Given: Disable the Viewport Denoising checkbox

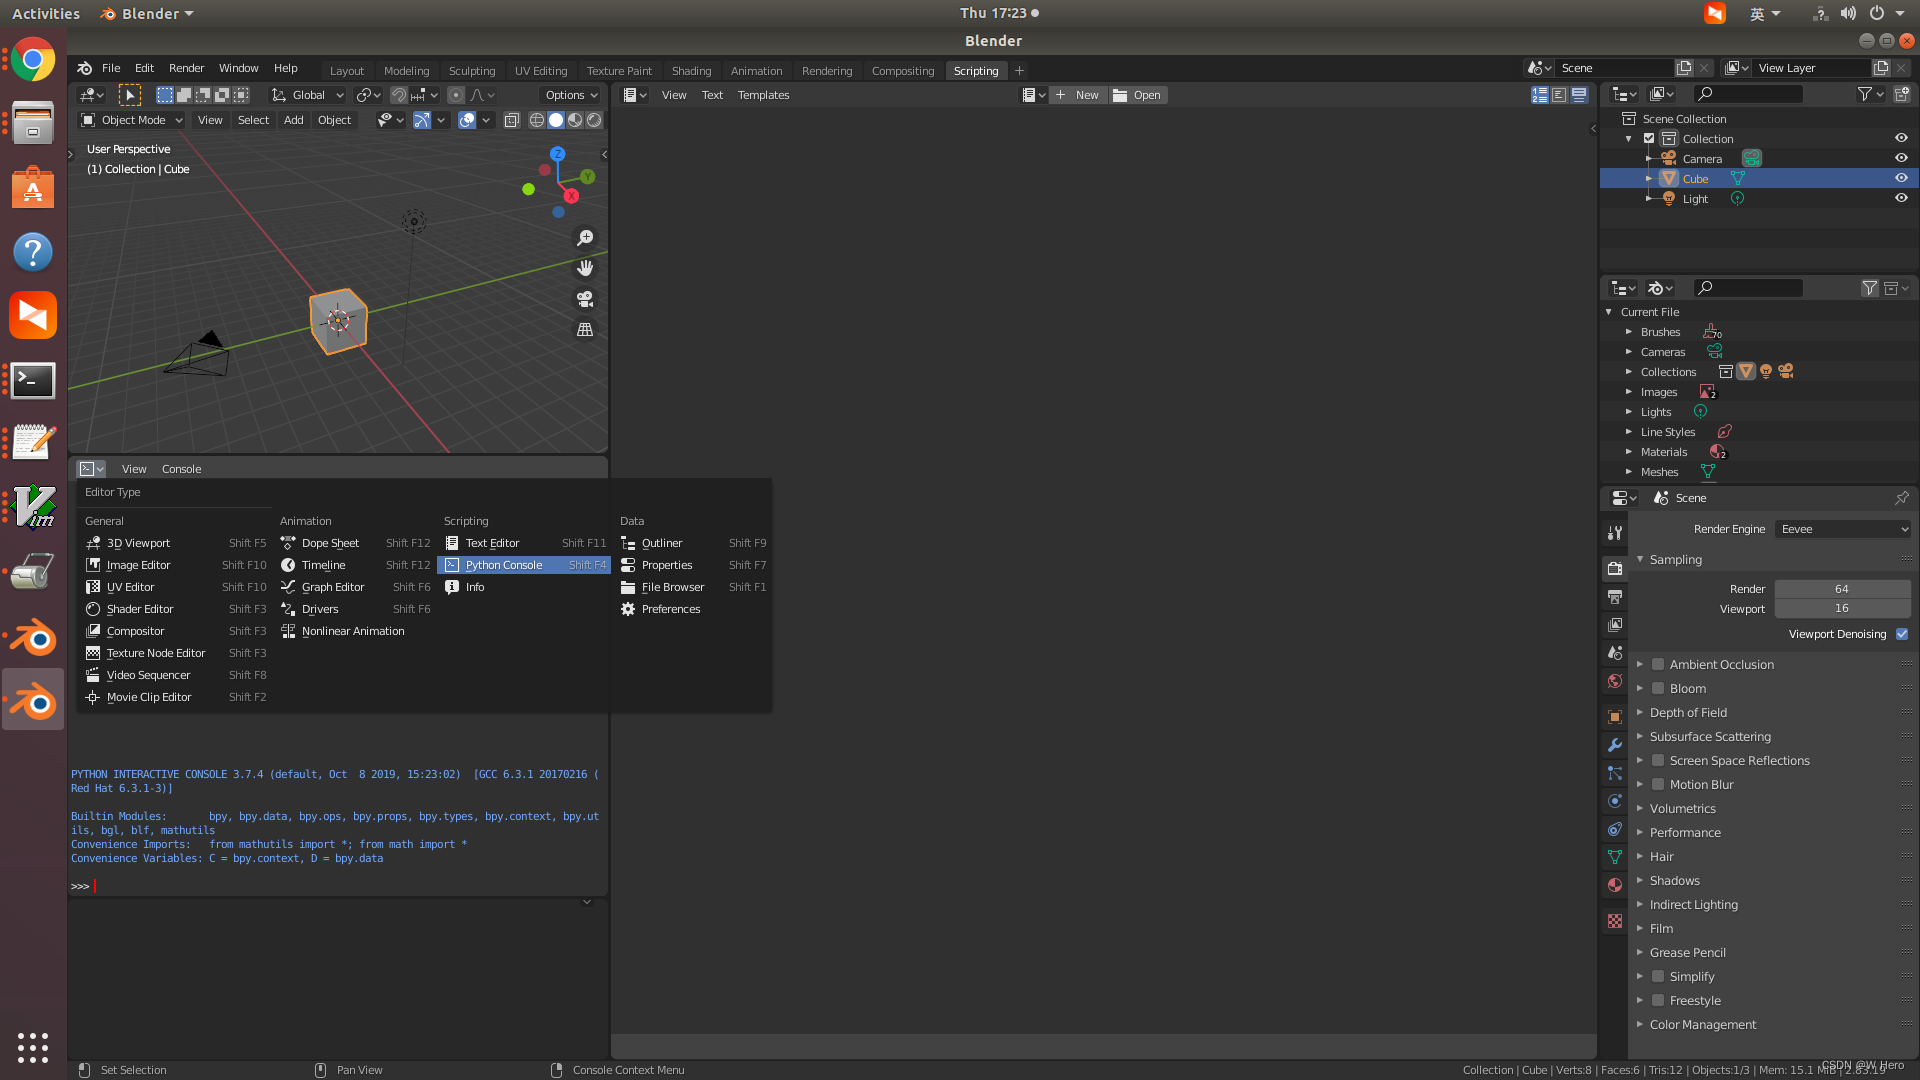Looking at the screenshot, I should point(1902,634).
